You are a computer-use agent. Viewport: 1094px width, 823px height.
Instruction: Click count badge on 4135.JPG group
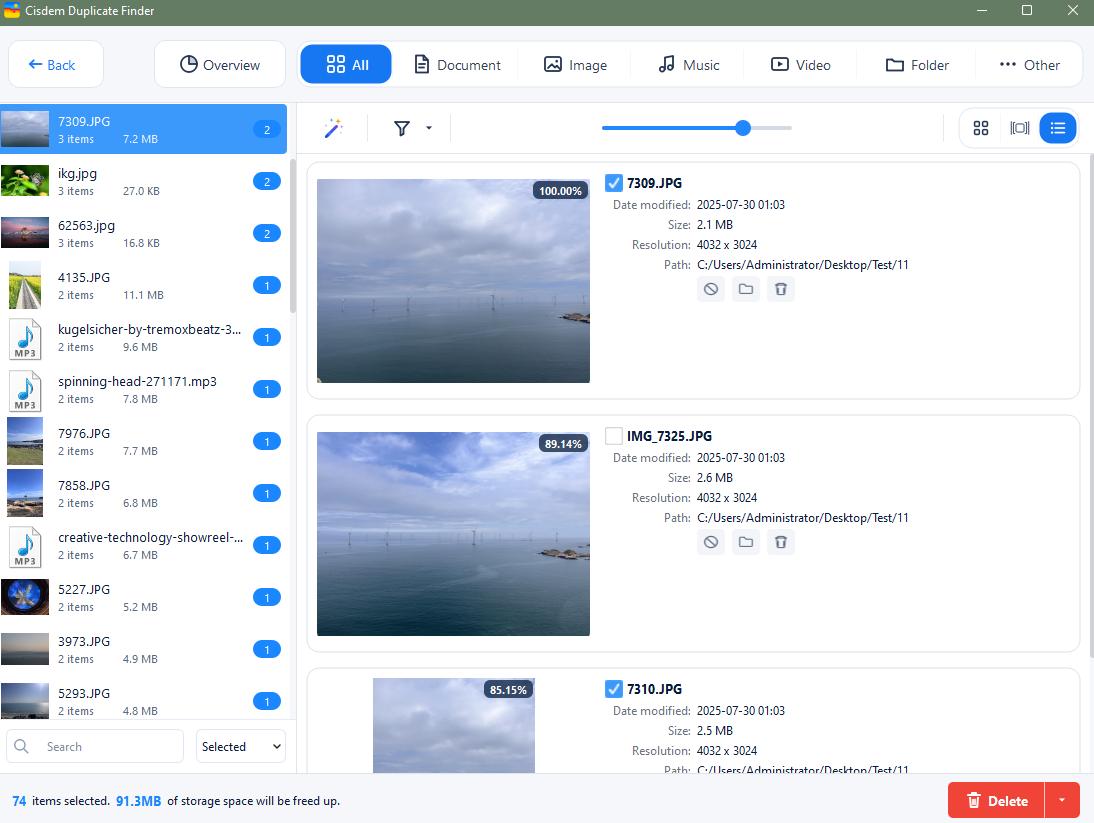click(267, 285)
